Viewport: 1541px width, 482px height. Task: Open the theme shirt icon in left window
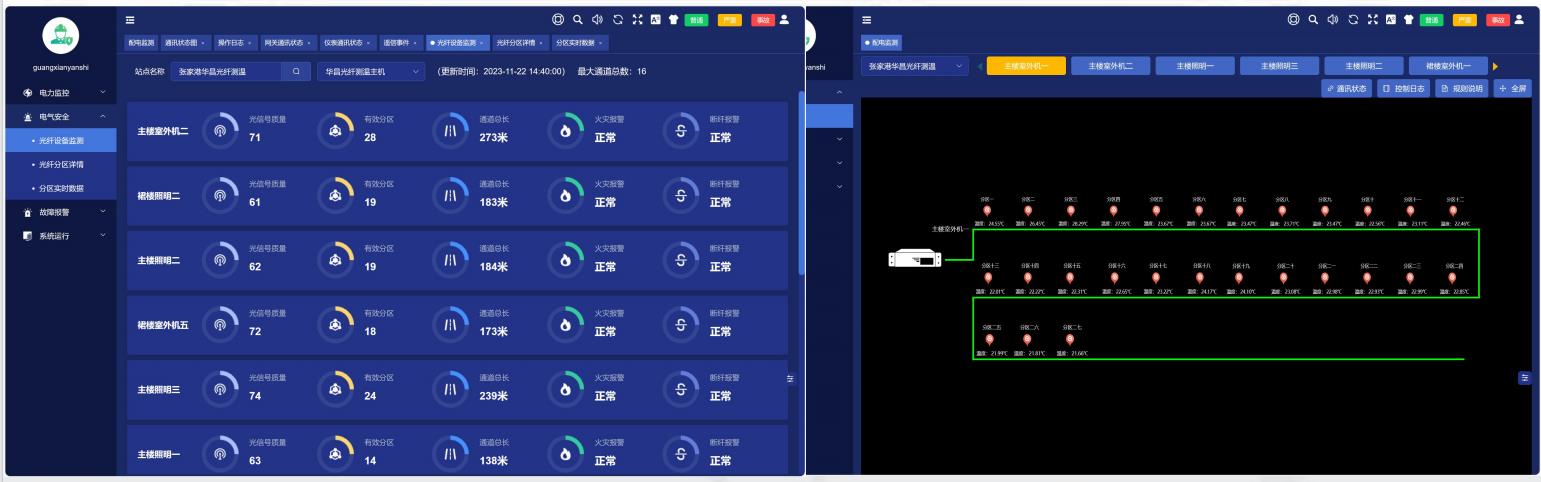point(672,20)
